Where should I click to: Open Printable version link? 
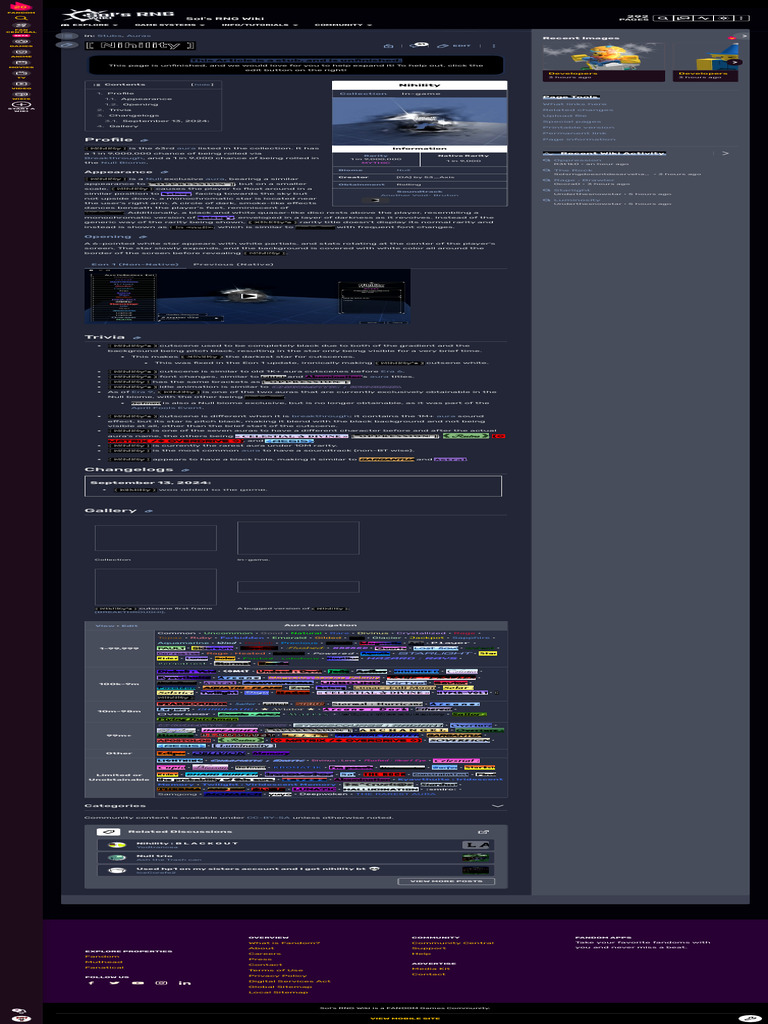point(578,127)
